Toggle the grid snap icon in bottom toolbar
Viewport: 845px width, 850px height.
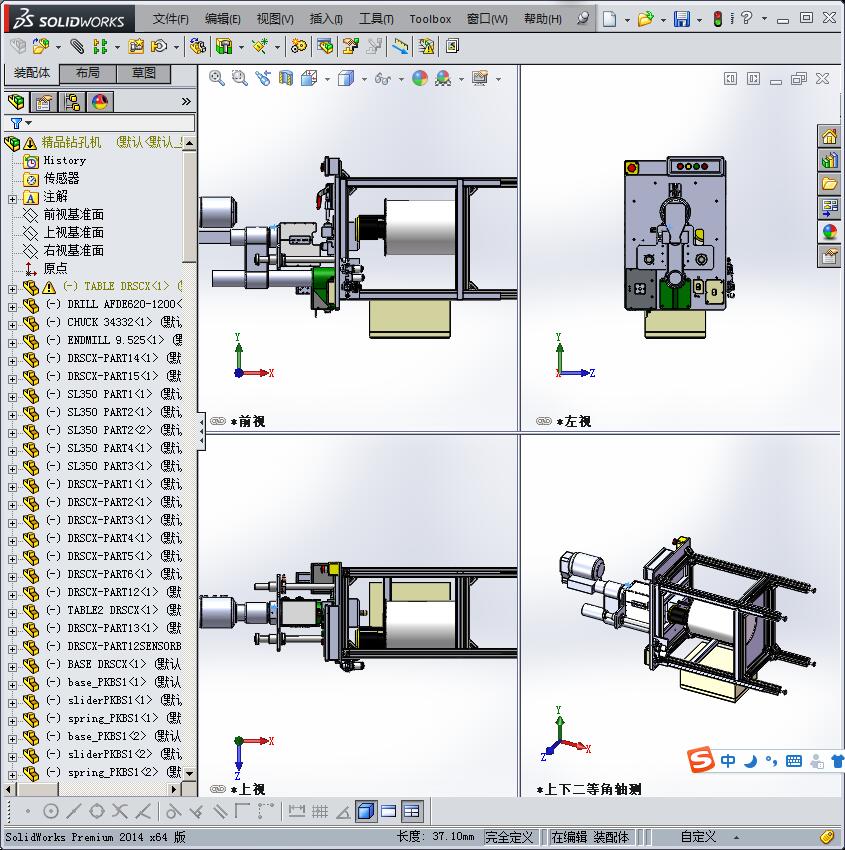[320, 811]
